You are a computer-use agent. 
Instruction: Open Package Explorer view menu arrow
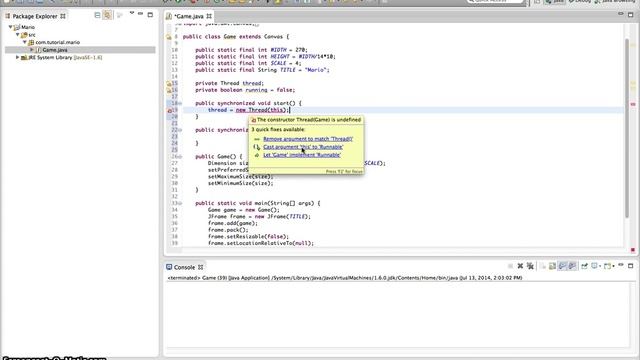pyautogui.click(x=131, y=13)
